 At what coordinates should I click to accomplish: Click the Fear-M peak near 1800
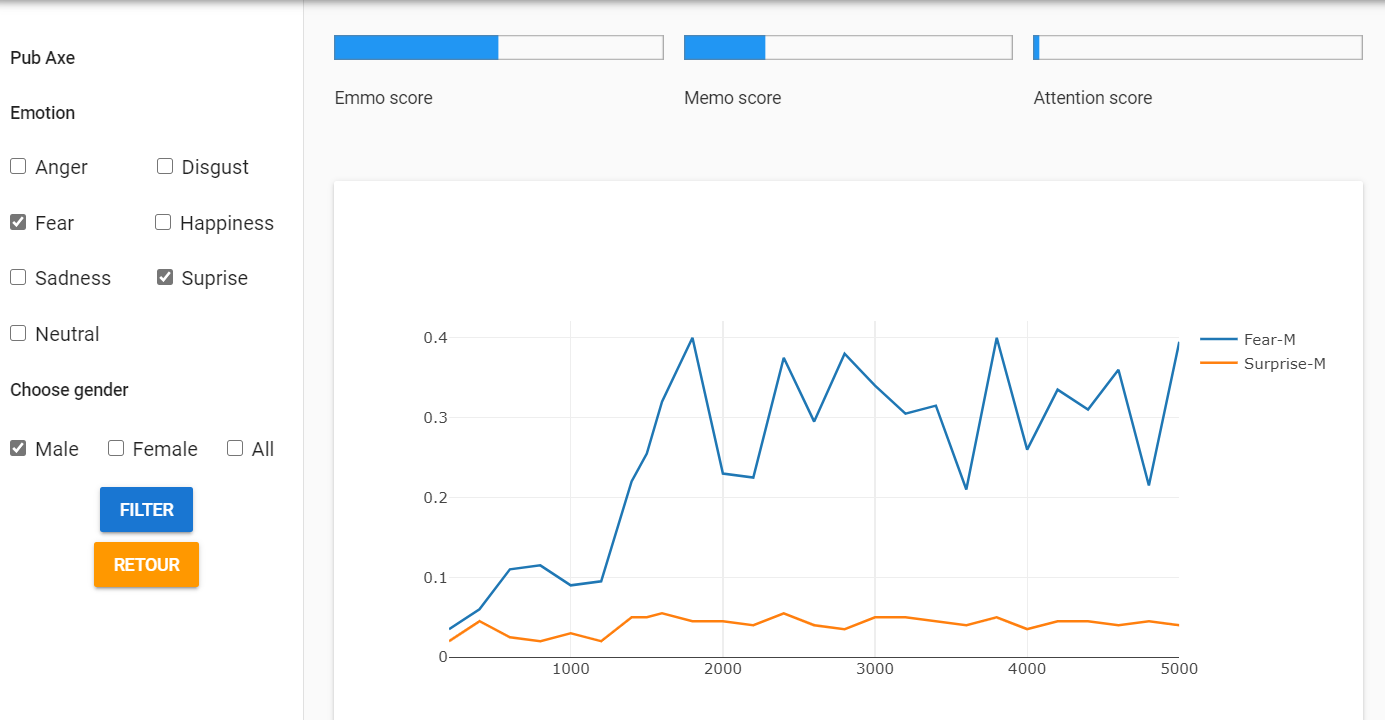point(692,339)
